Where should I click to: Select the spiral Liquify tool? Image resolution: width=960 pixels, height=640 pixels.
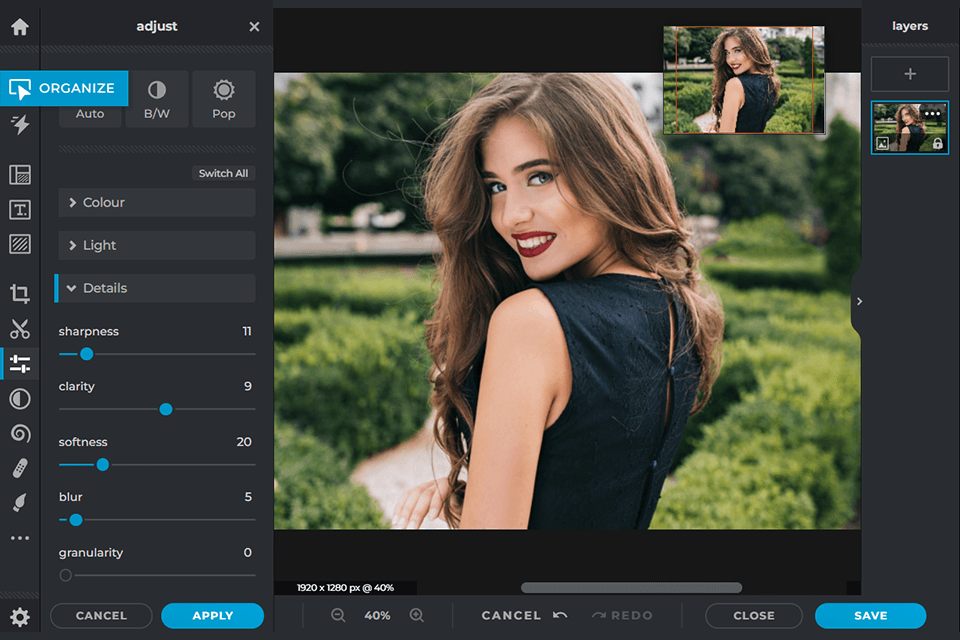click(x=20, y=434)
